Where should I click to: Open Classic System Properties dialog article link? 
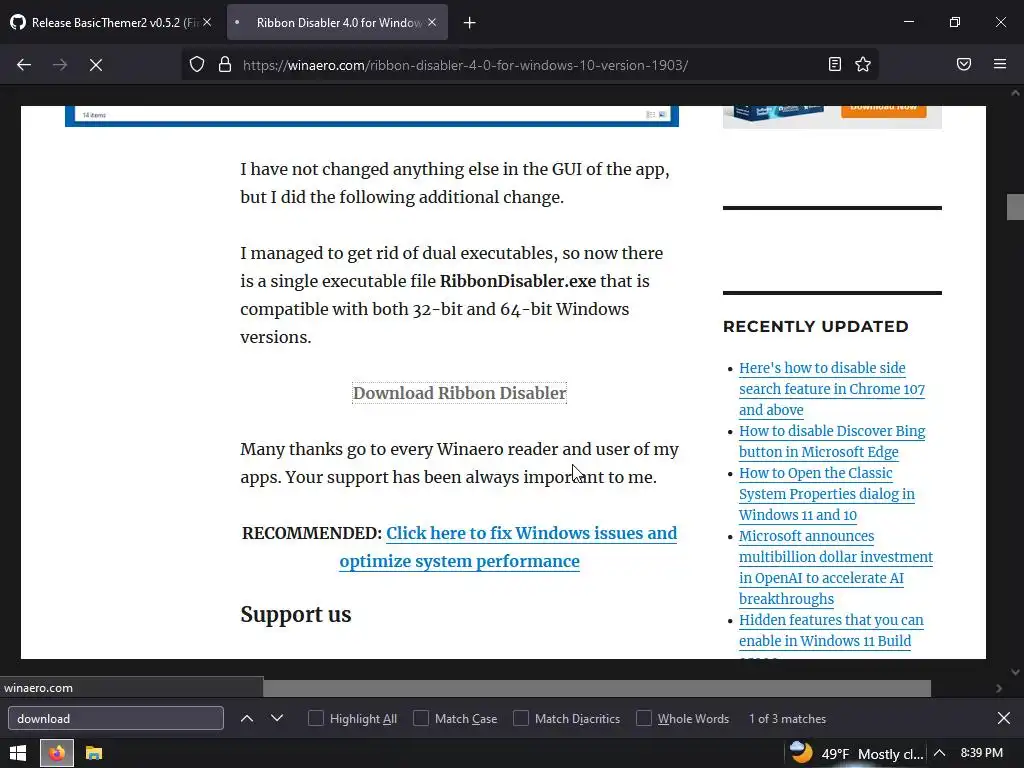(827, 494)
